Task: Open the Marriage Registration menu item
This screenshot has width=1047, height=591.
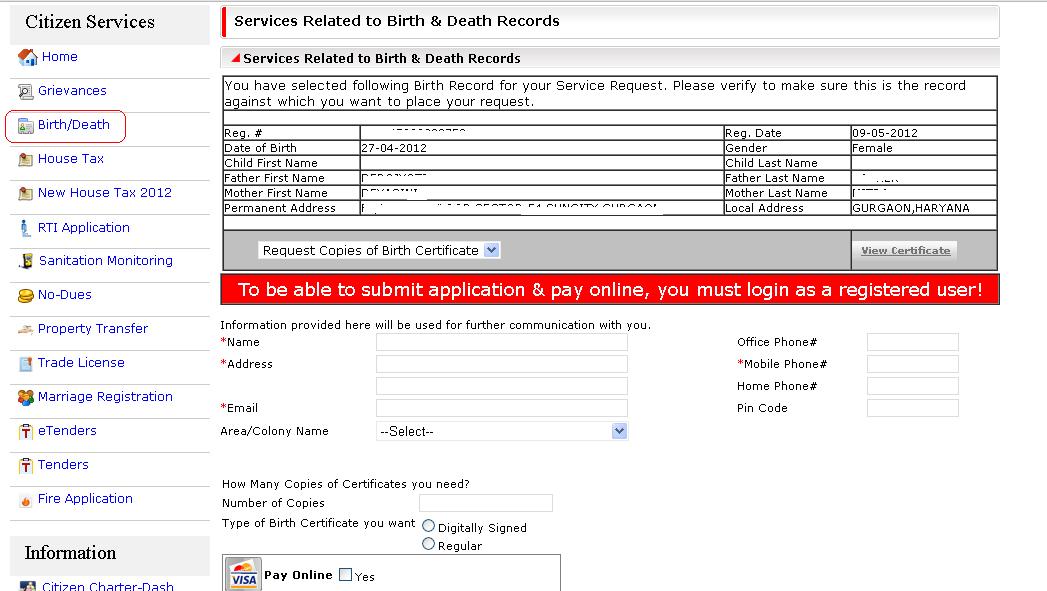Action: click(105, 397)
